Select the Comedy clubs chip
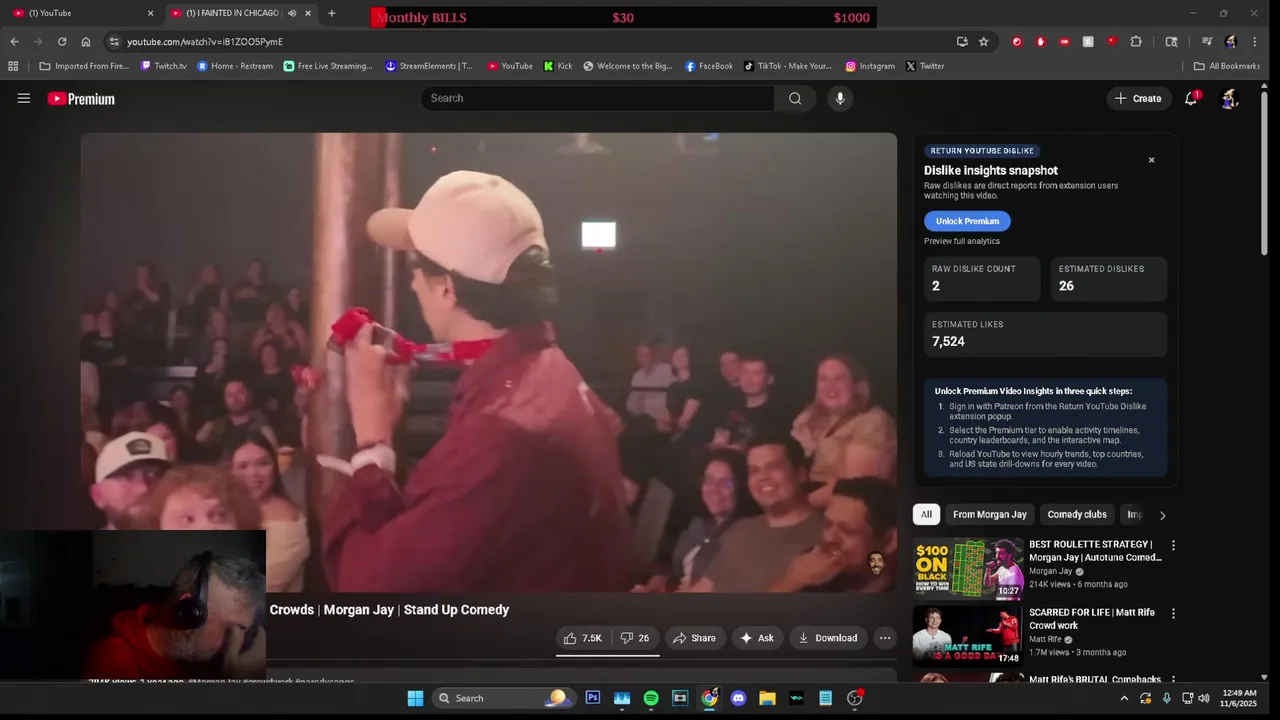Viewport: 1280px width, 720px height. [x=1077, y=514]
